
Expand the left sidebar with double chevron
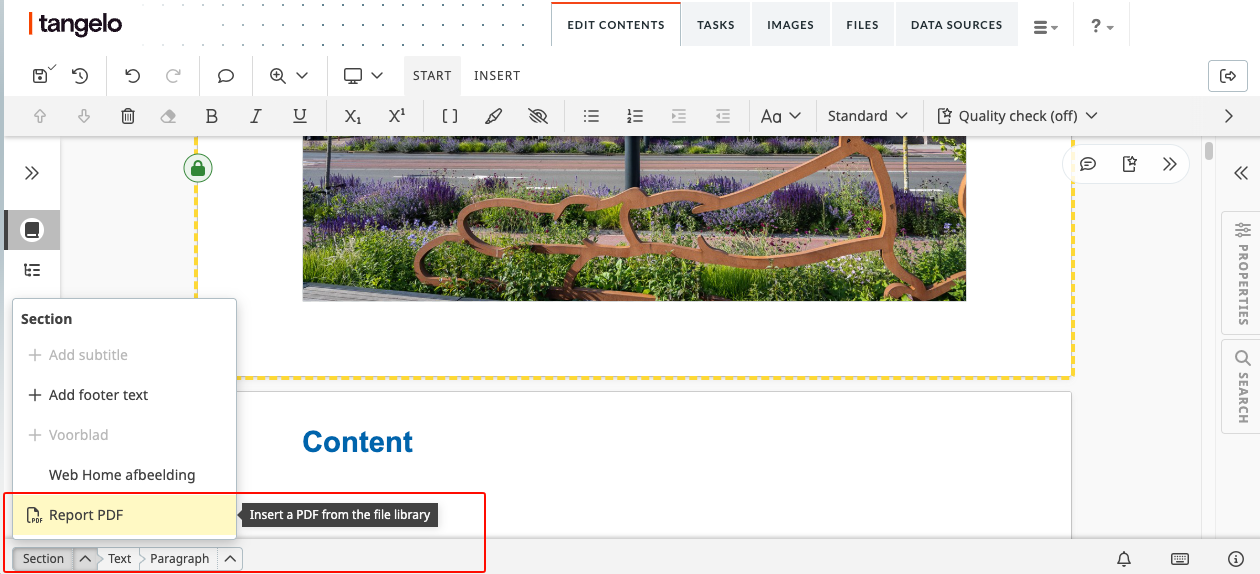(32, 173)
